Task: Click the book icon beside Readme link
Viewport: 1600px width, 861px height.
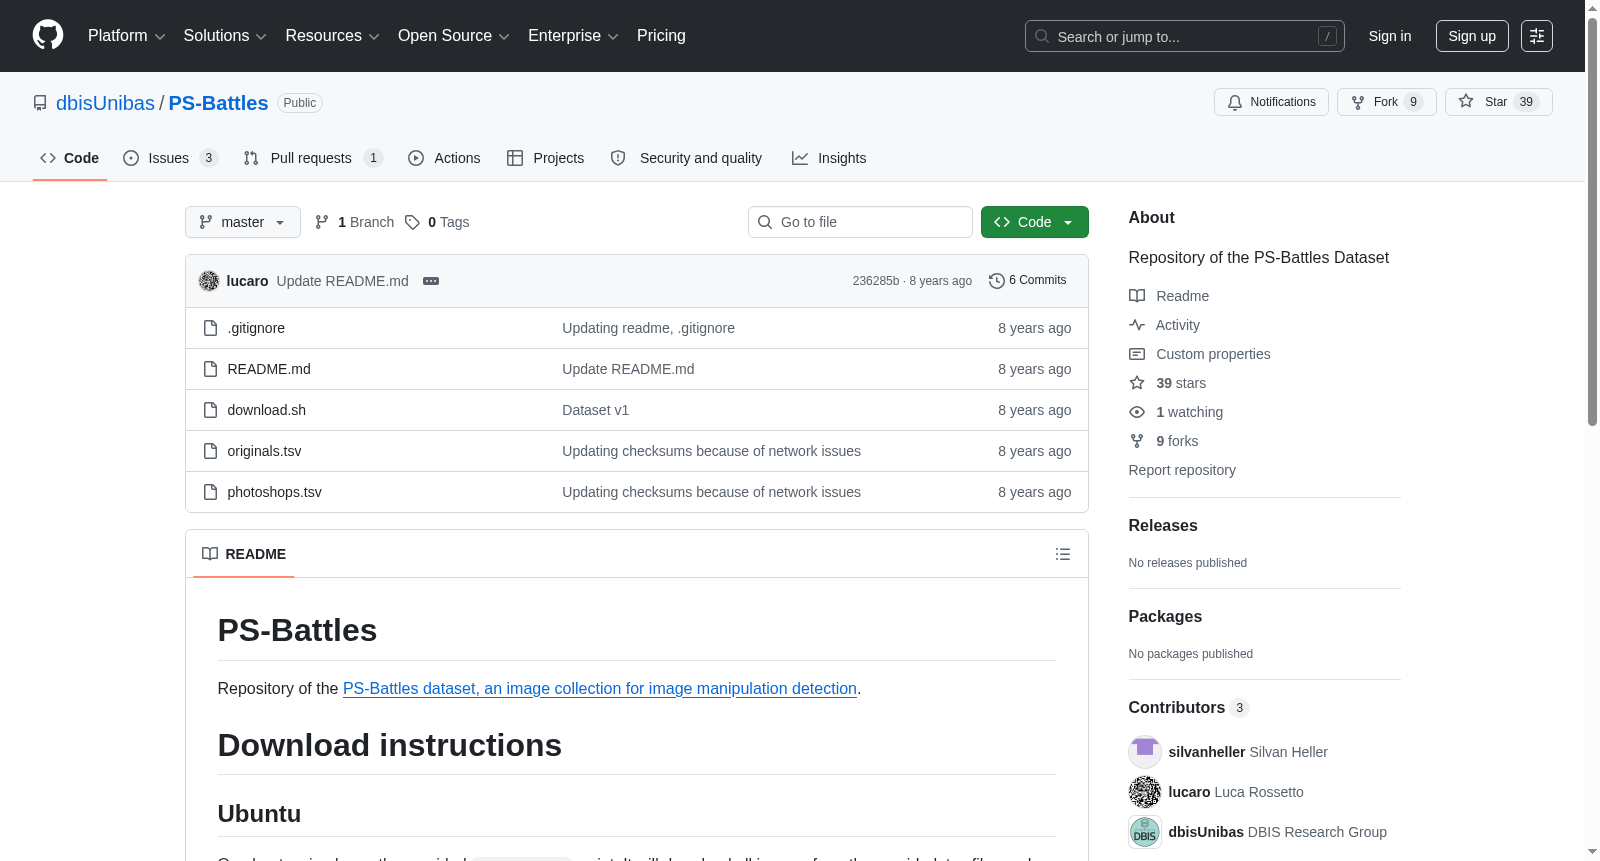Action: (x=1137, y=296)
